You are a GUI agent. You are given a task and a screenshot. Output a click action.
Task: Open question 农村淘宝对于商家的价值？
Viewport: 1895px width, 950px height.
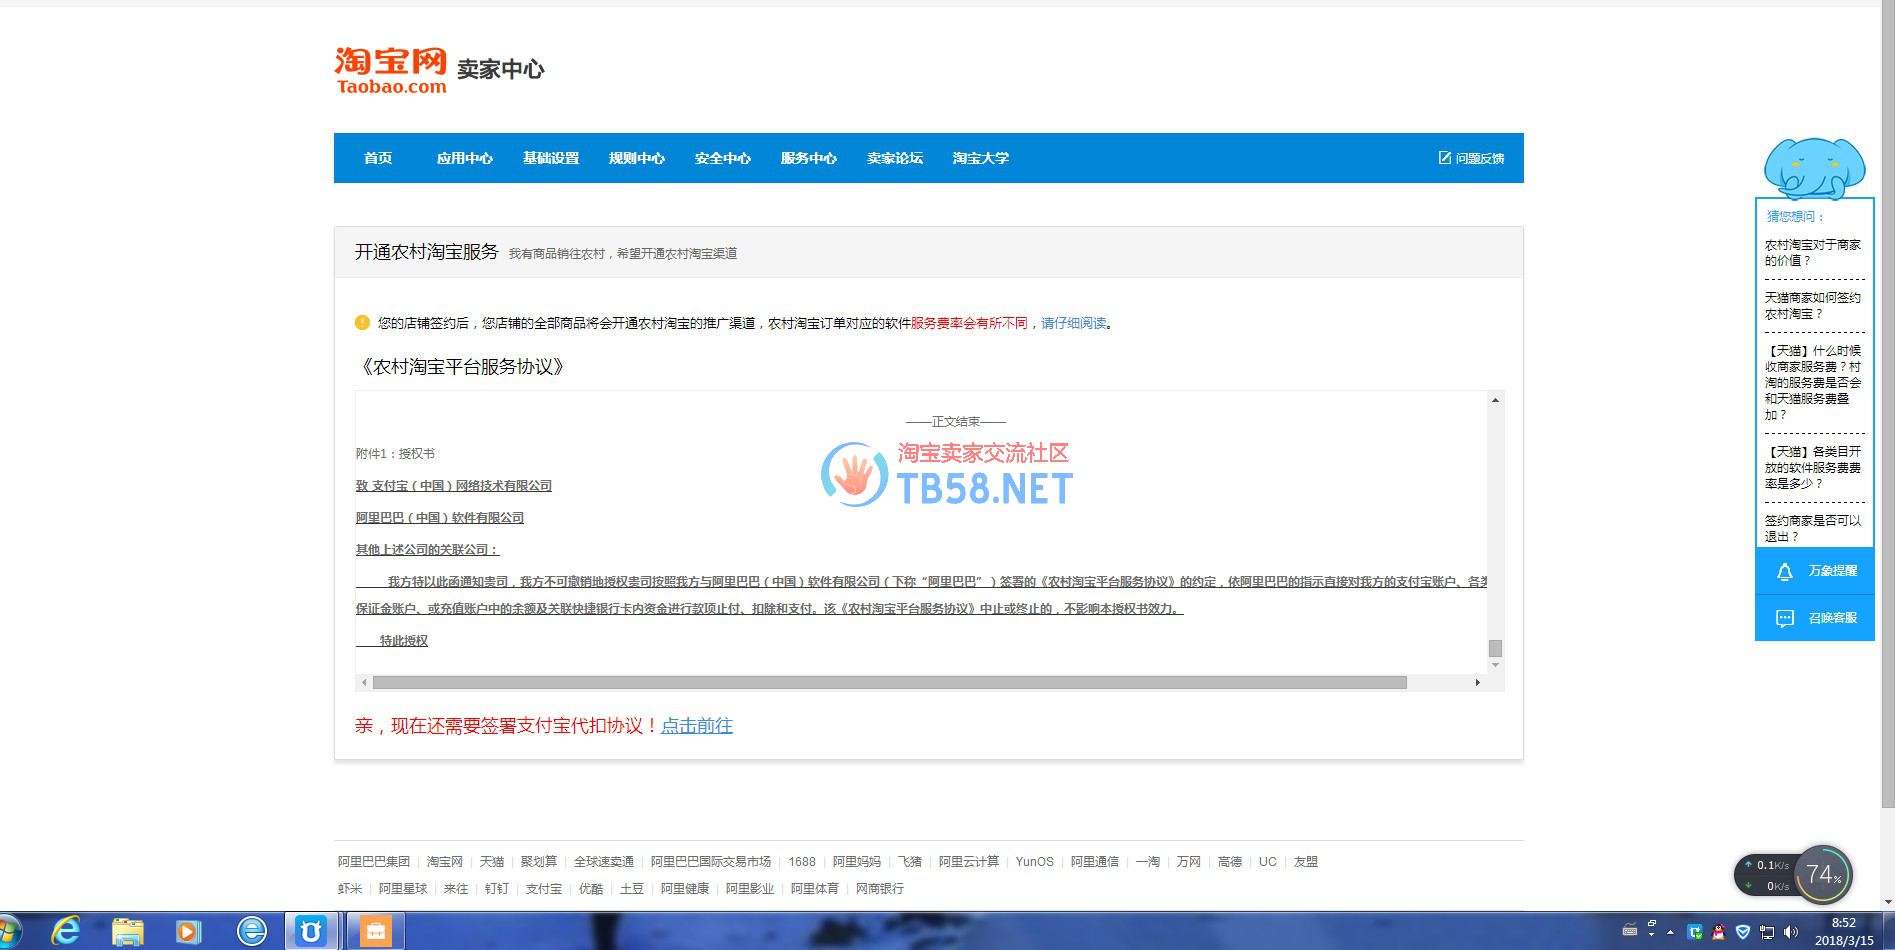click(1813, 253)
